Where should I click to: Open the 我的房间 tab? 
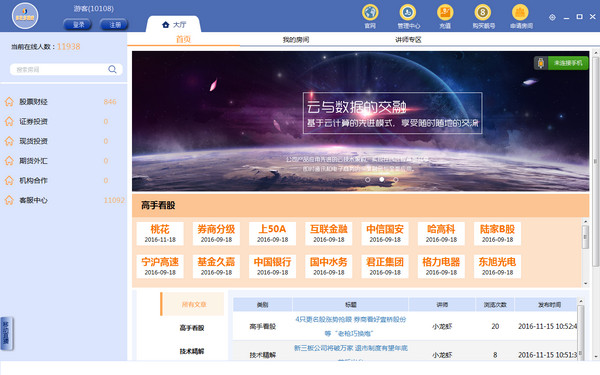[x=296, y=39]
